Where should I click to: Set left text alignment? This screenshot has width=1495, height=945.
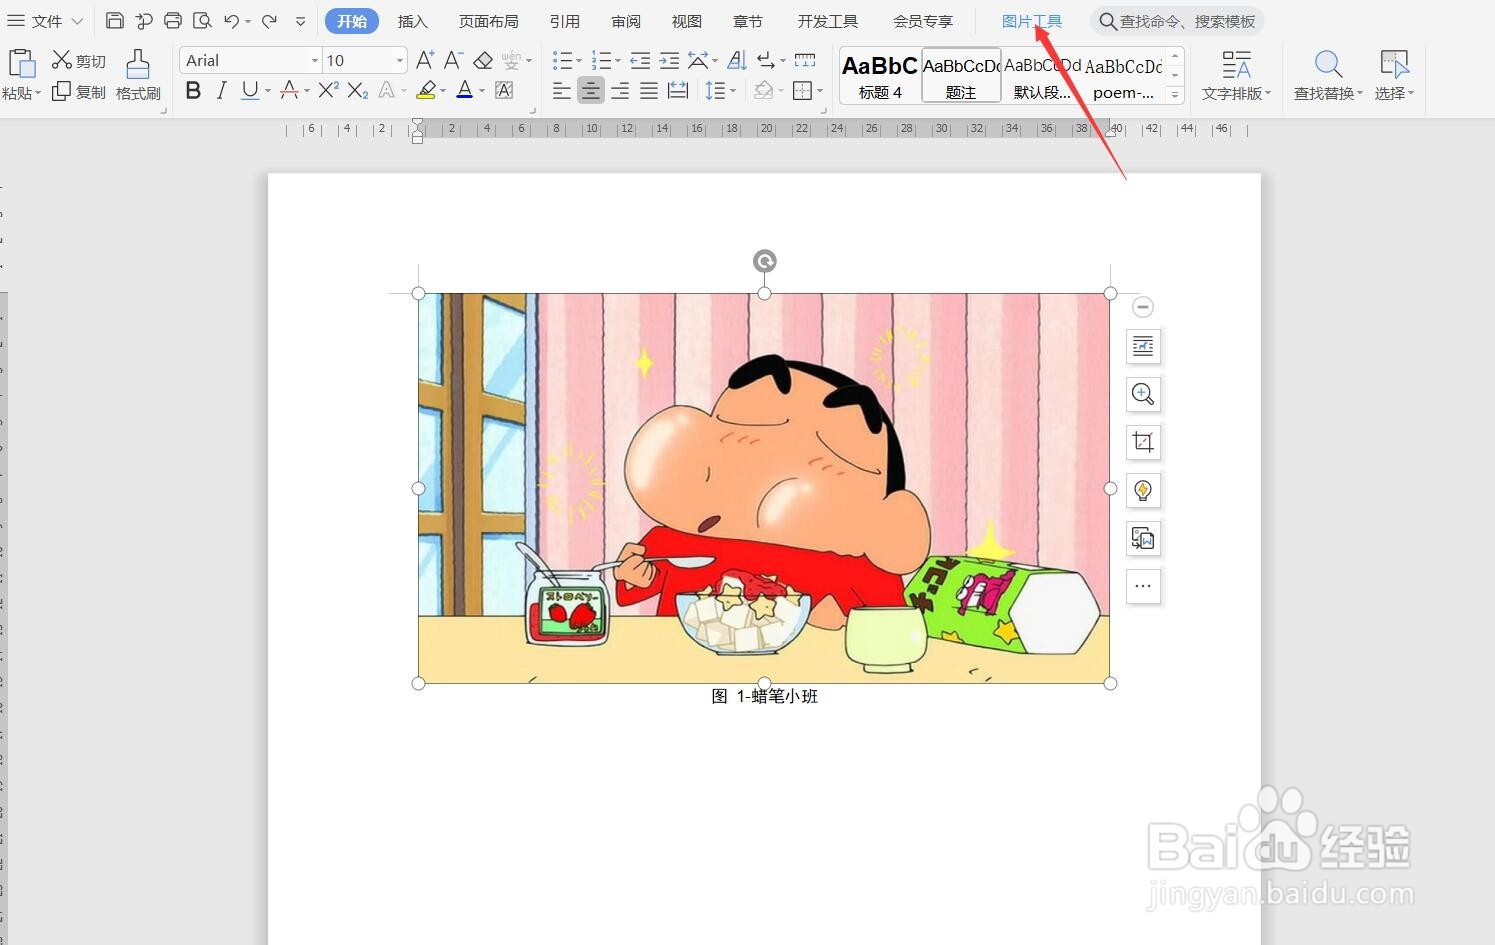(562, 91)
